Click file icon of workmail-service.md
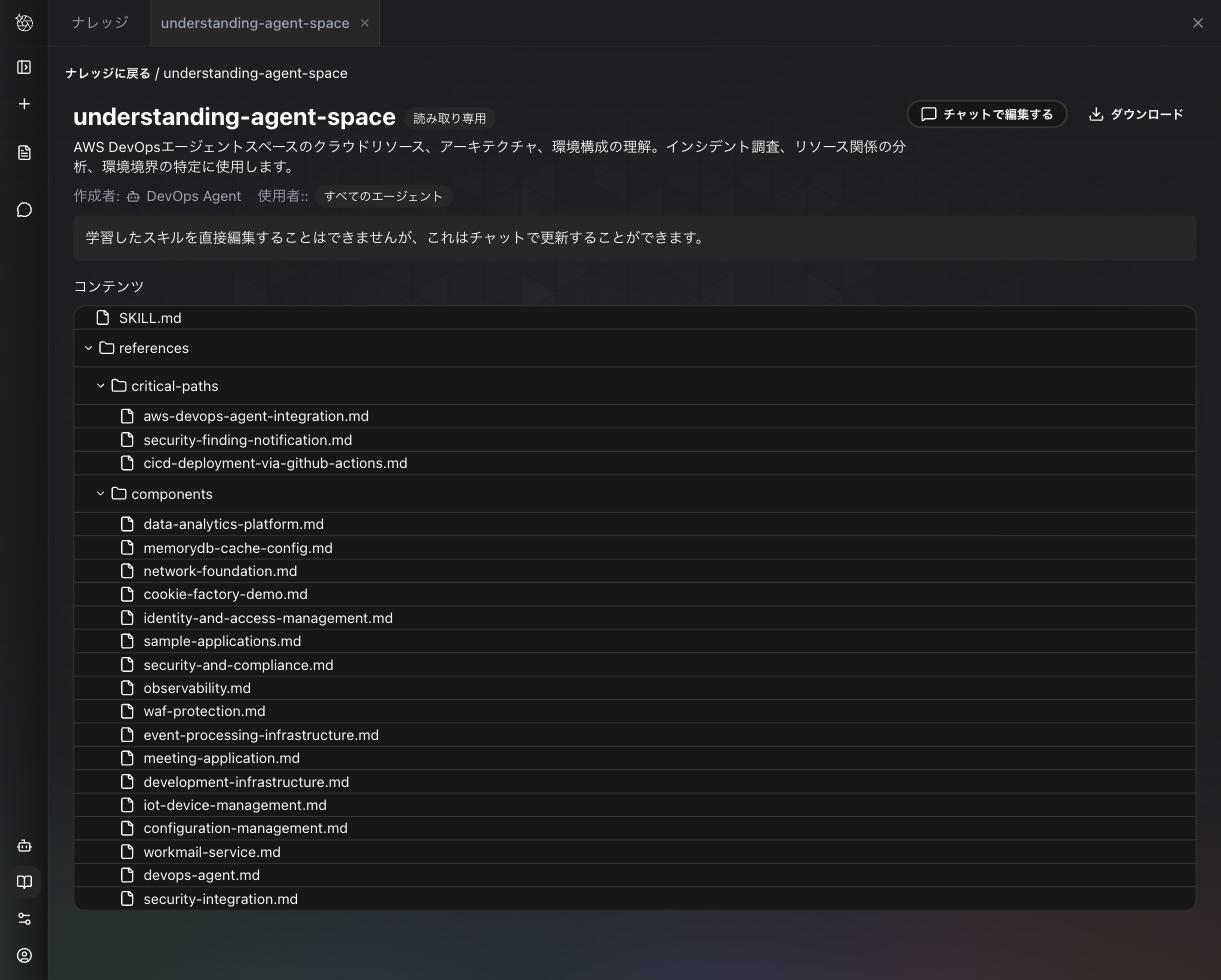 (x=127, y=852)
